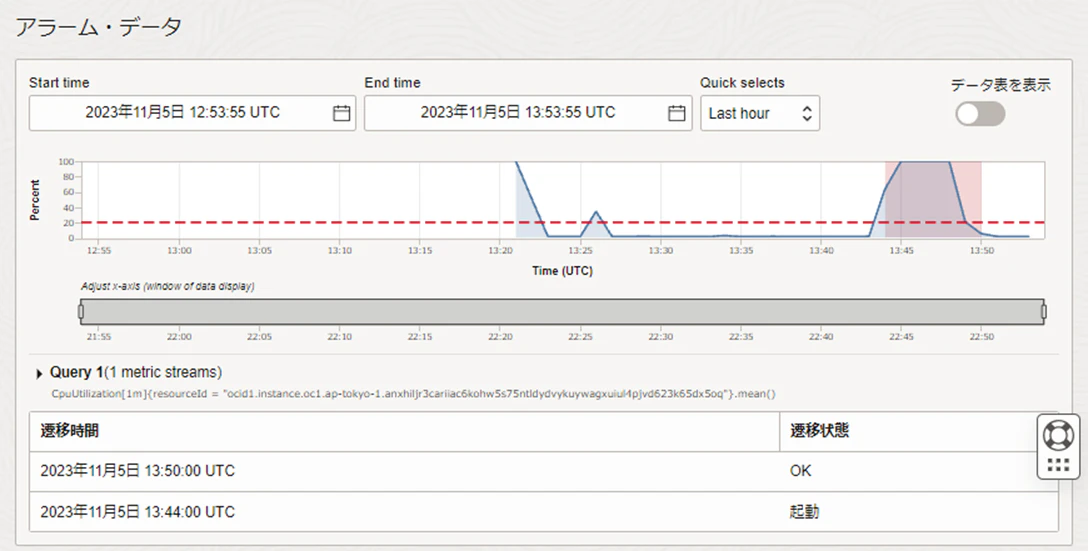Click the dotted grip below the help icon
Viewport: 1088px width, 551px height.
point(1058,465)
